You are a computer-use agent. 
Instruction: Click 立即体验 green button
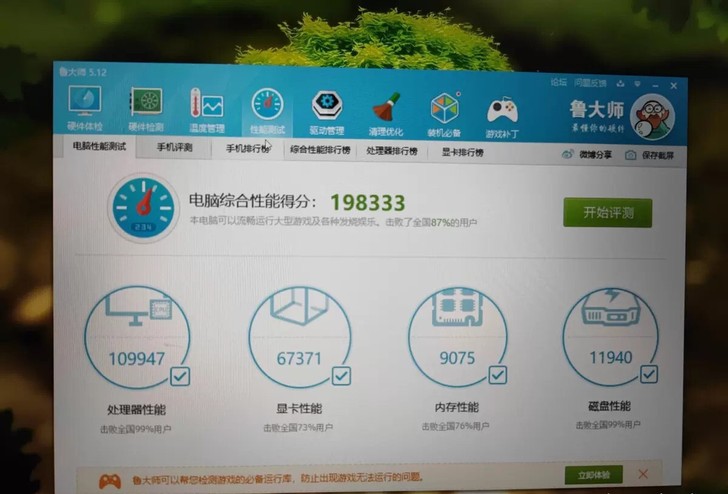(594, 475)
